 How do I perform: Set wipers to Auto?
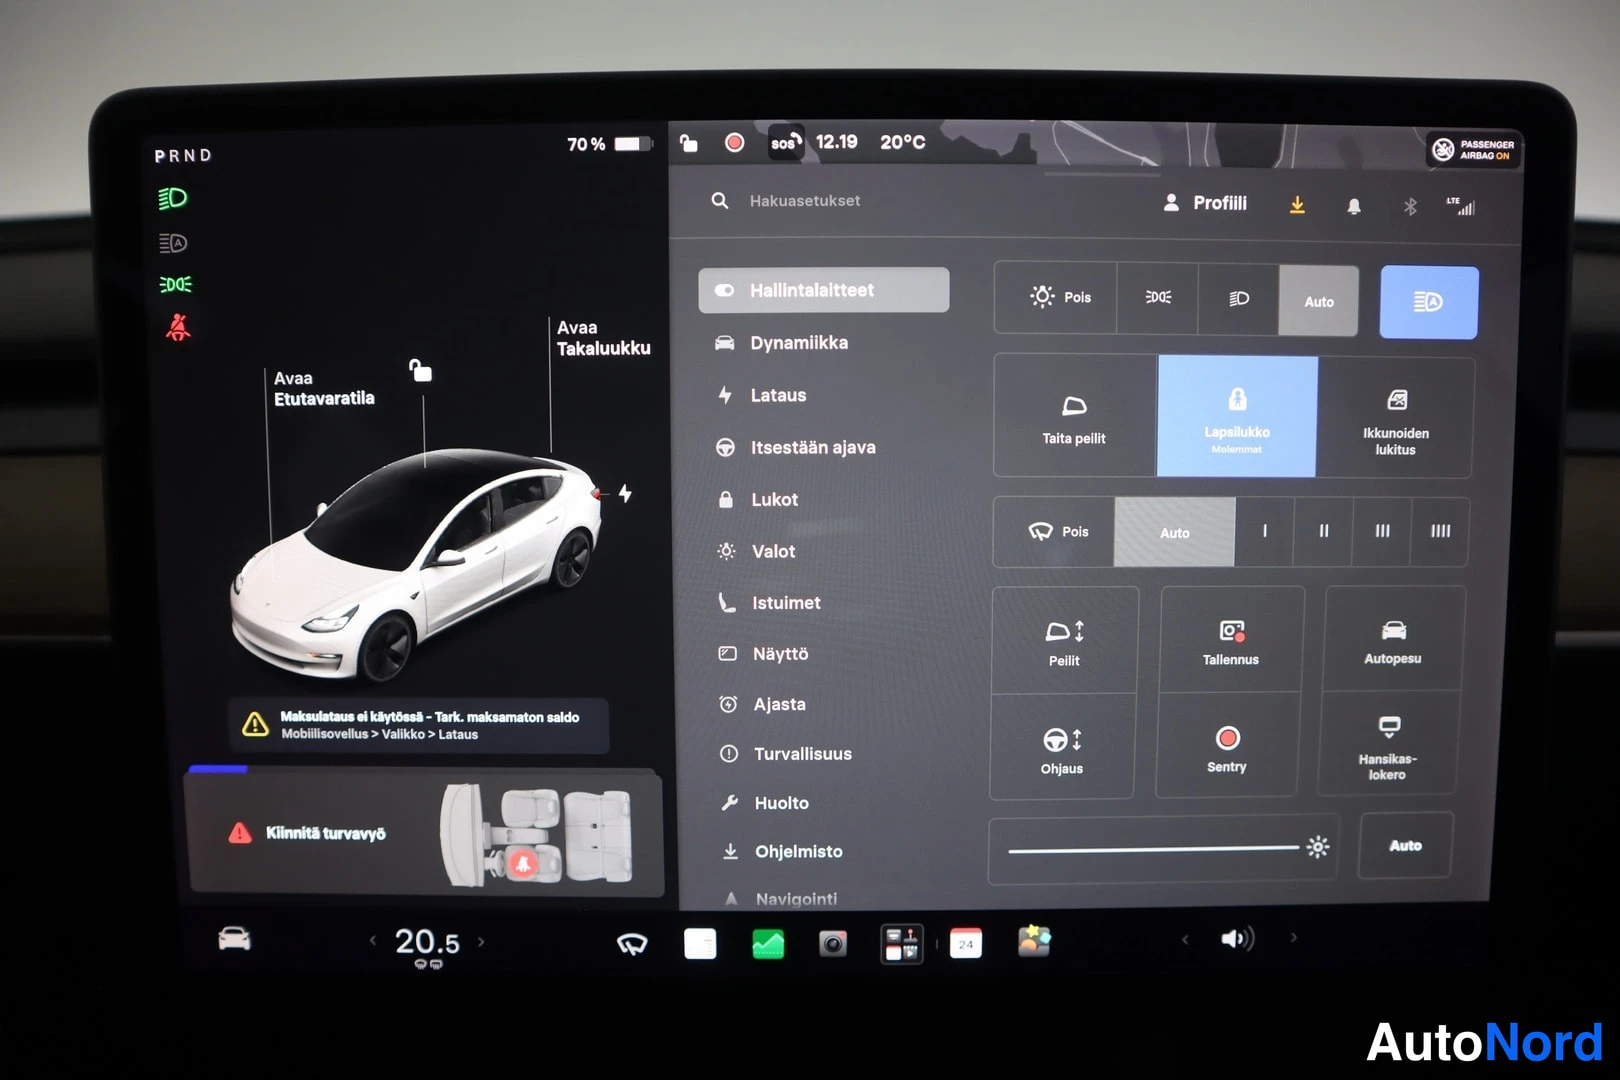(x=1175, y=533)
